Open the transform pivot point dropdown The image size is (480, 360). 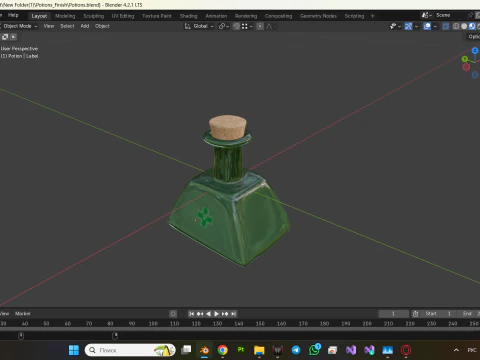[x=223, y=26]
